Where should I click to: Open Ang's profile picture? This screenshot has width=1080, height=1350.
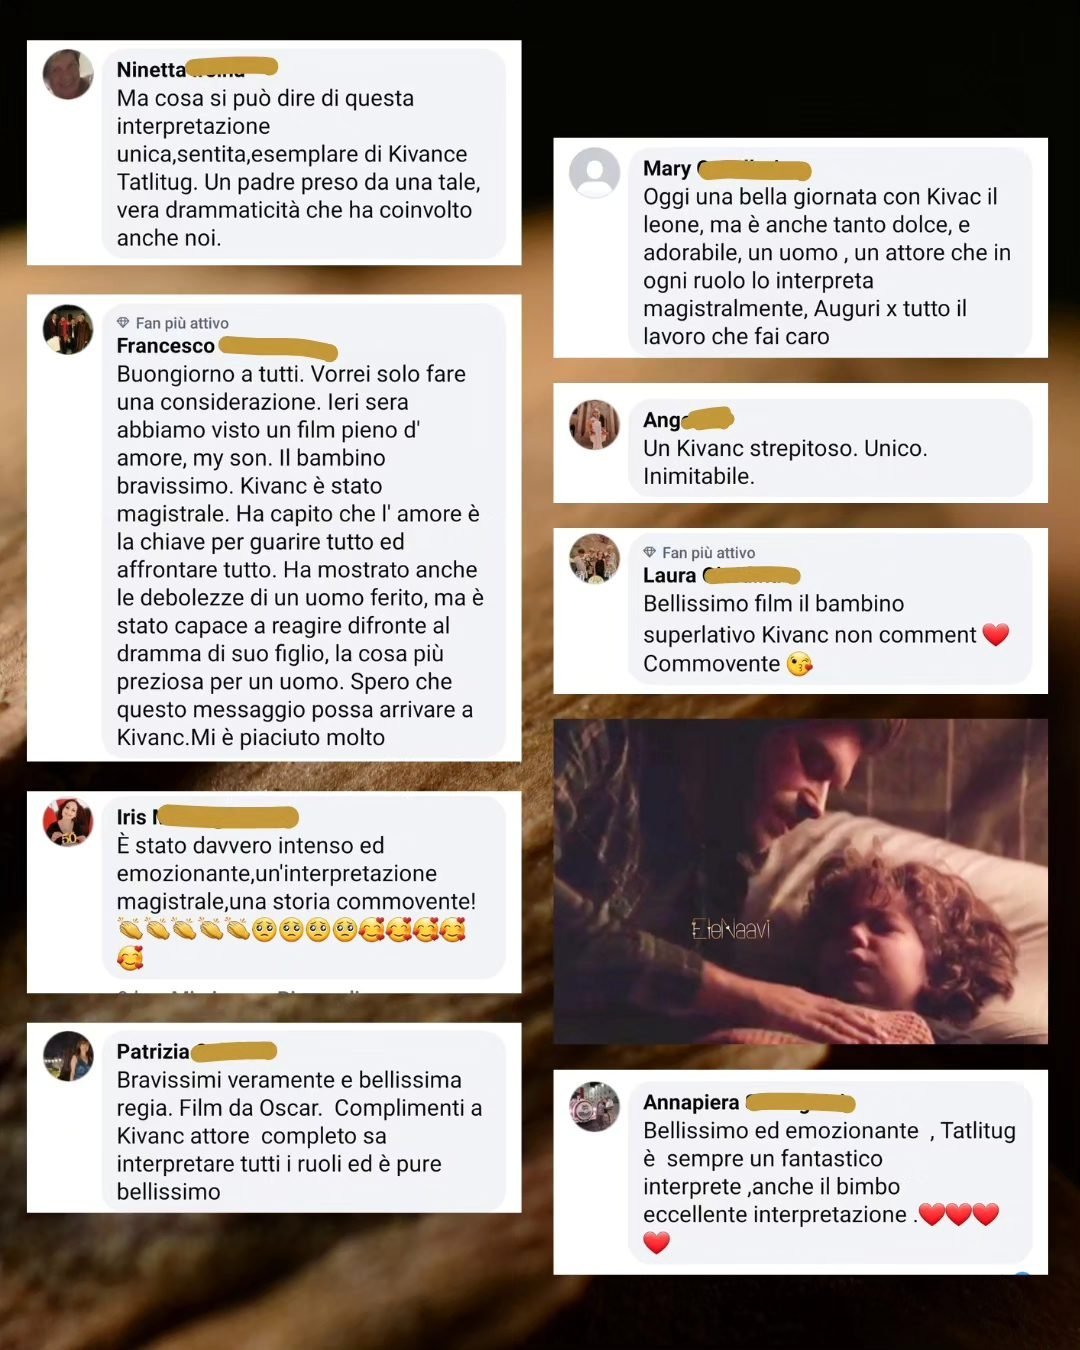tap(594, 424)
